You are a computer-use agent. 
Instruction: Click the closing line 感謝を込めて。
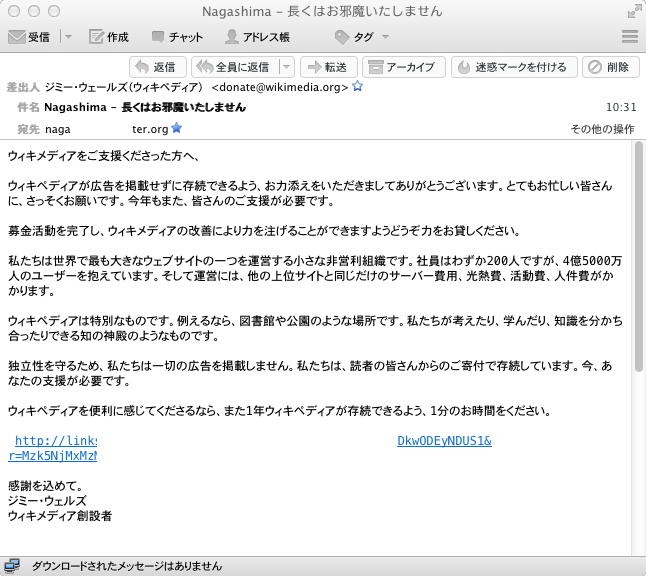coord(45,486)
